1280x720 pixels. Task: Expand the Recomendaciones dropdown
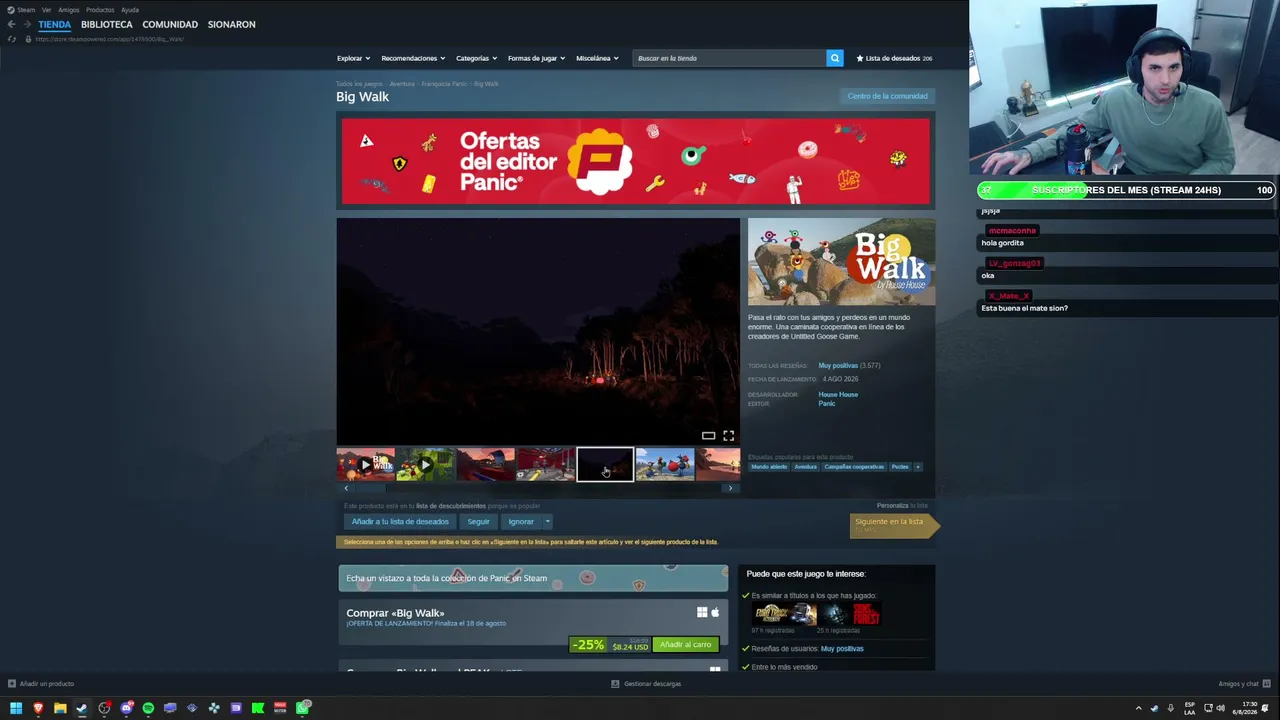pos(413,58)
